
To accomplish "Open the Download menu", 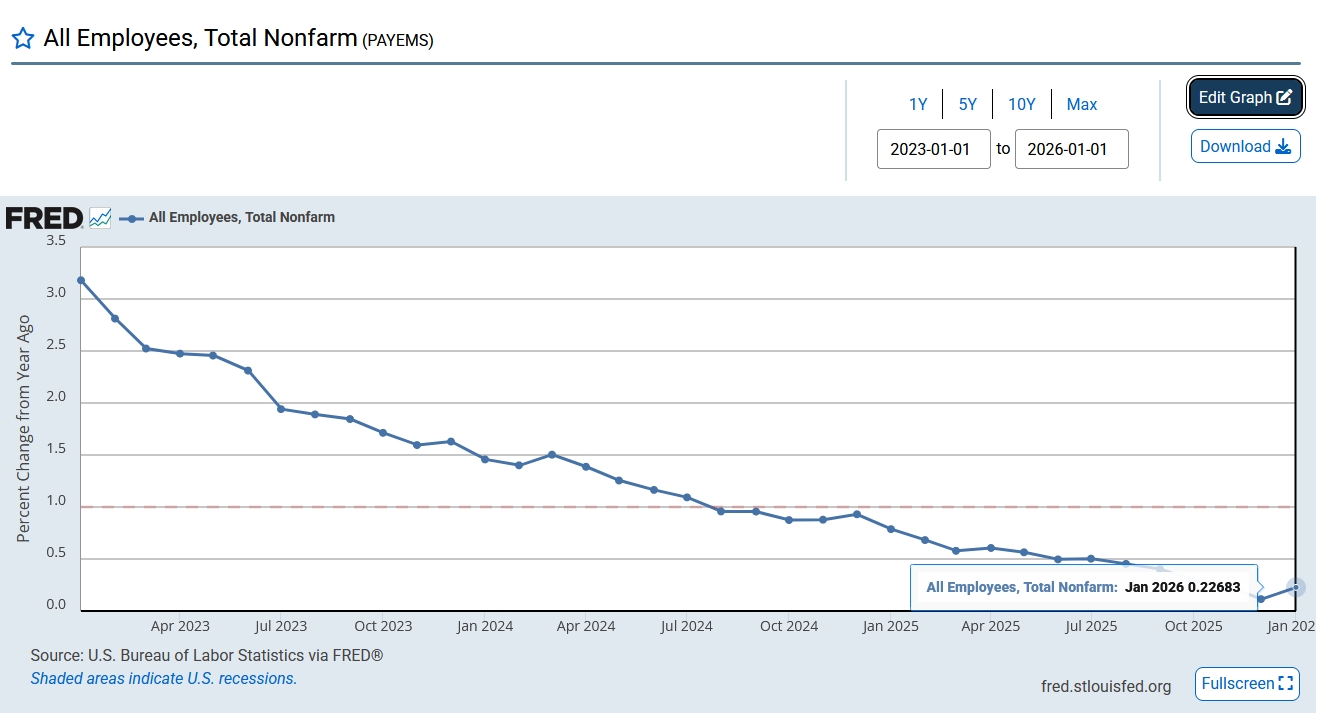I will pyautogui.click(x=1245, y=146).
